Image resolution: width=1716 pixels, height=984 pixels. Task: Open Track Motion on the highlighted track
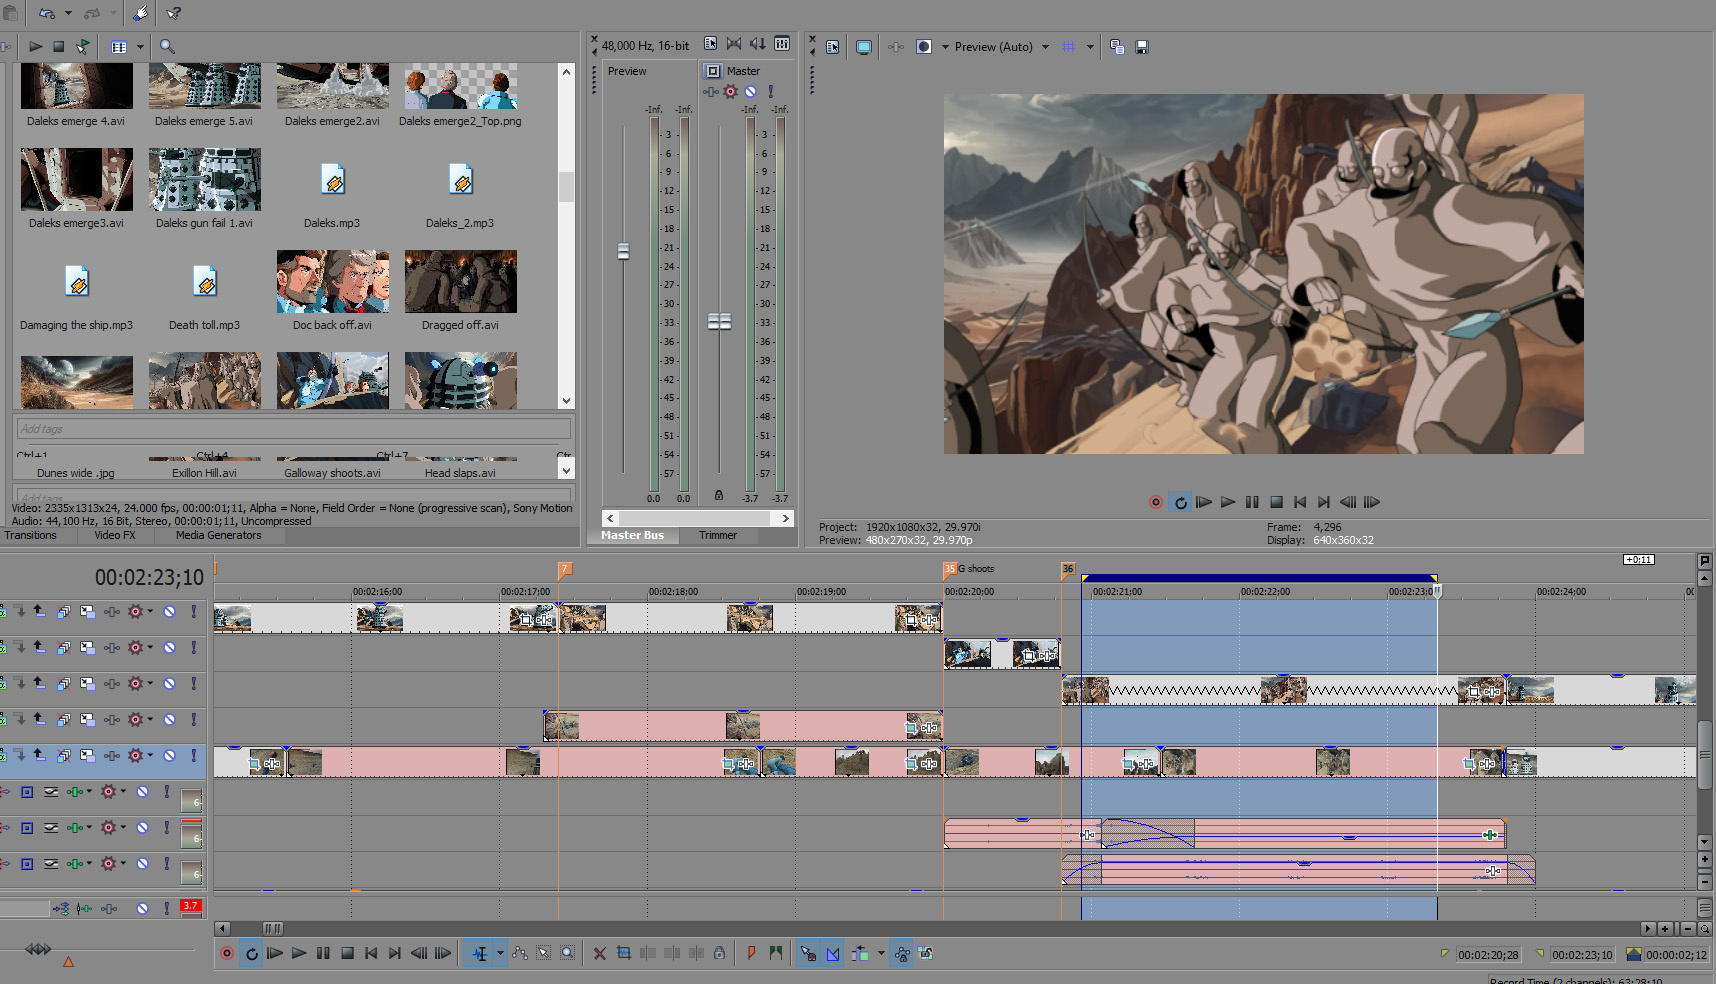tap(87, 756)
